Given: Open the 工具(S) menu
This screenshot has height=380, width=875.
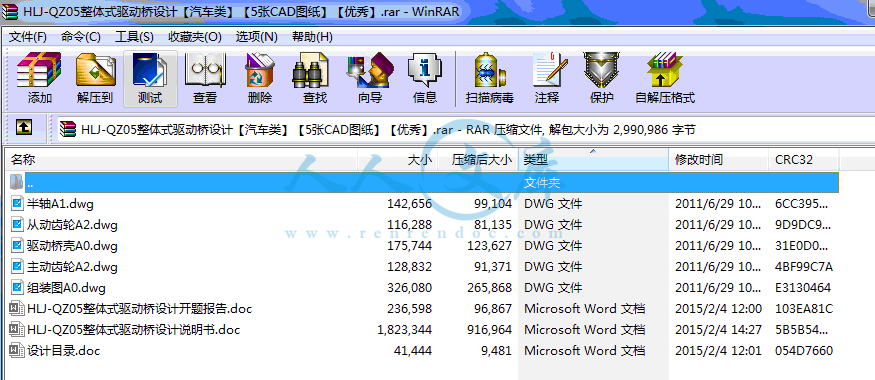Looking at the screenshot, I should click(134, 37).
